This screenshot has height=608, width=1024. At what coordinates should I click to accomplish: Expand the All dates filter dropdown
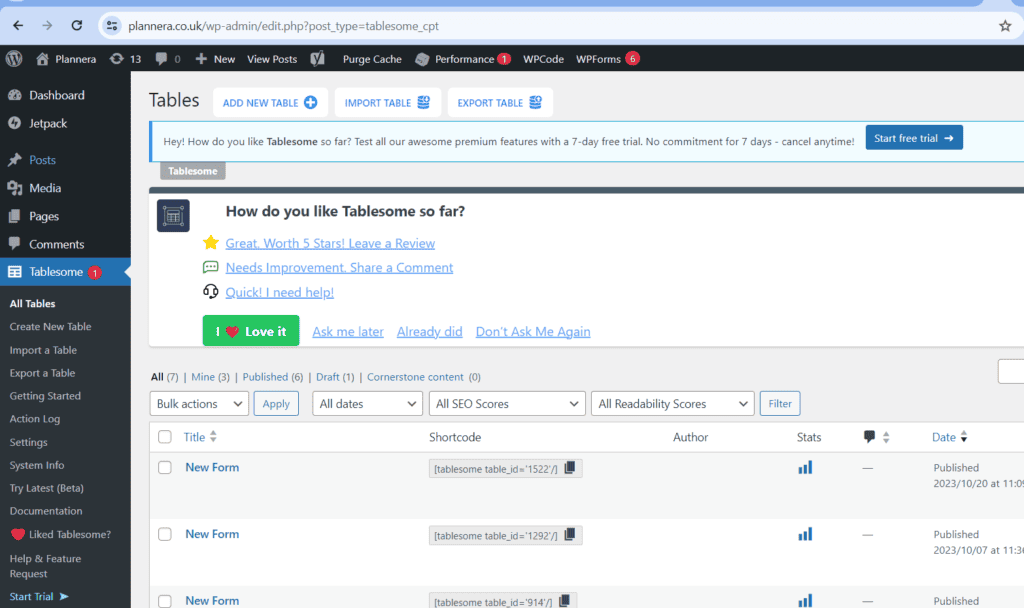pos(367,404)
